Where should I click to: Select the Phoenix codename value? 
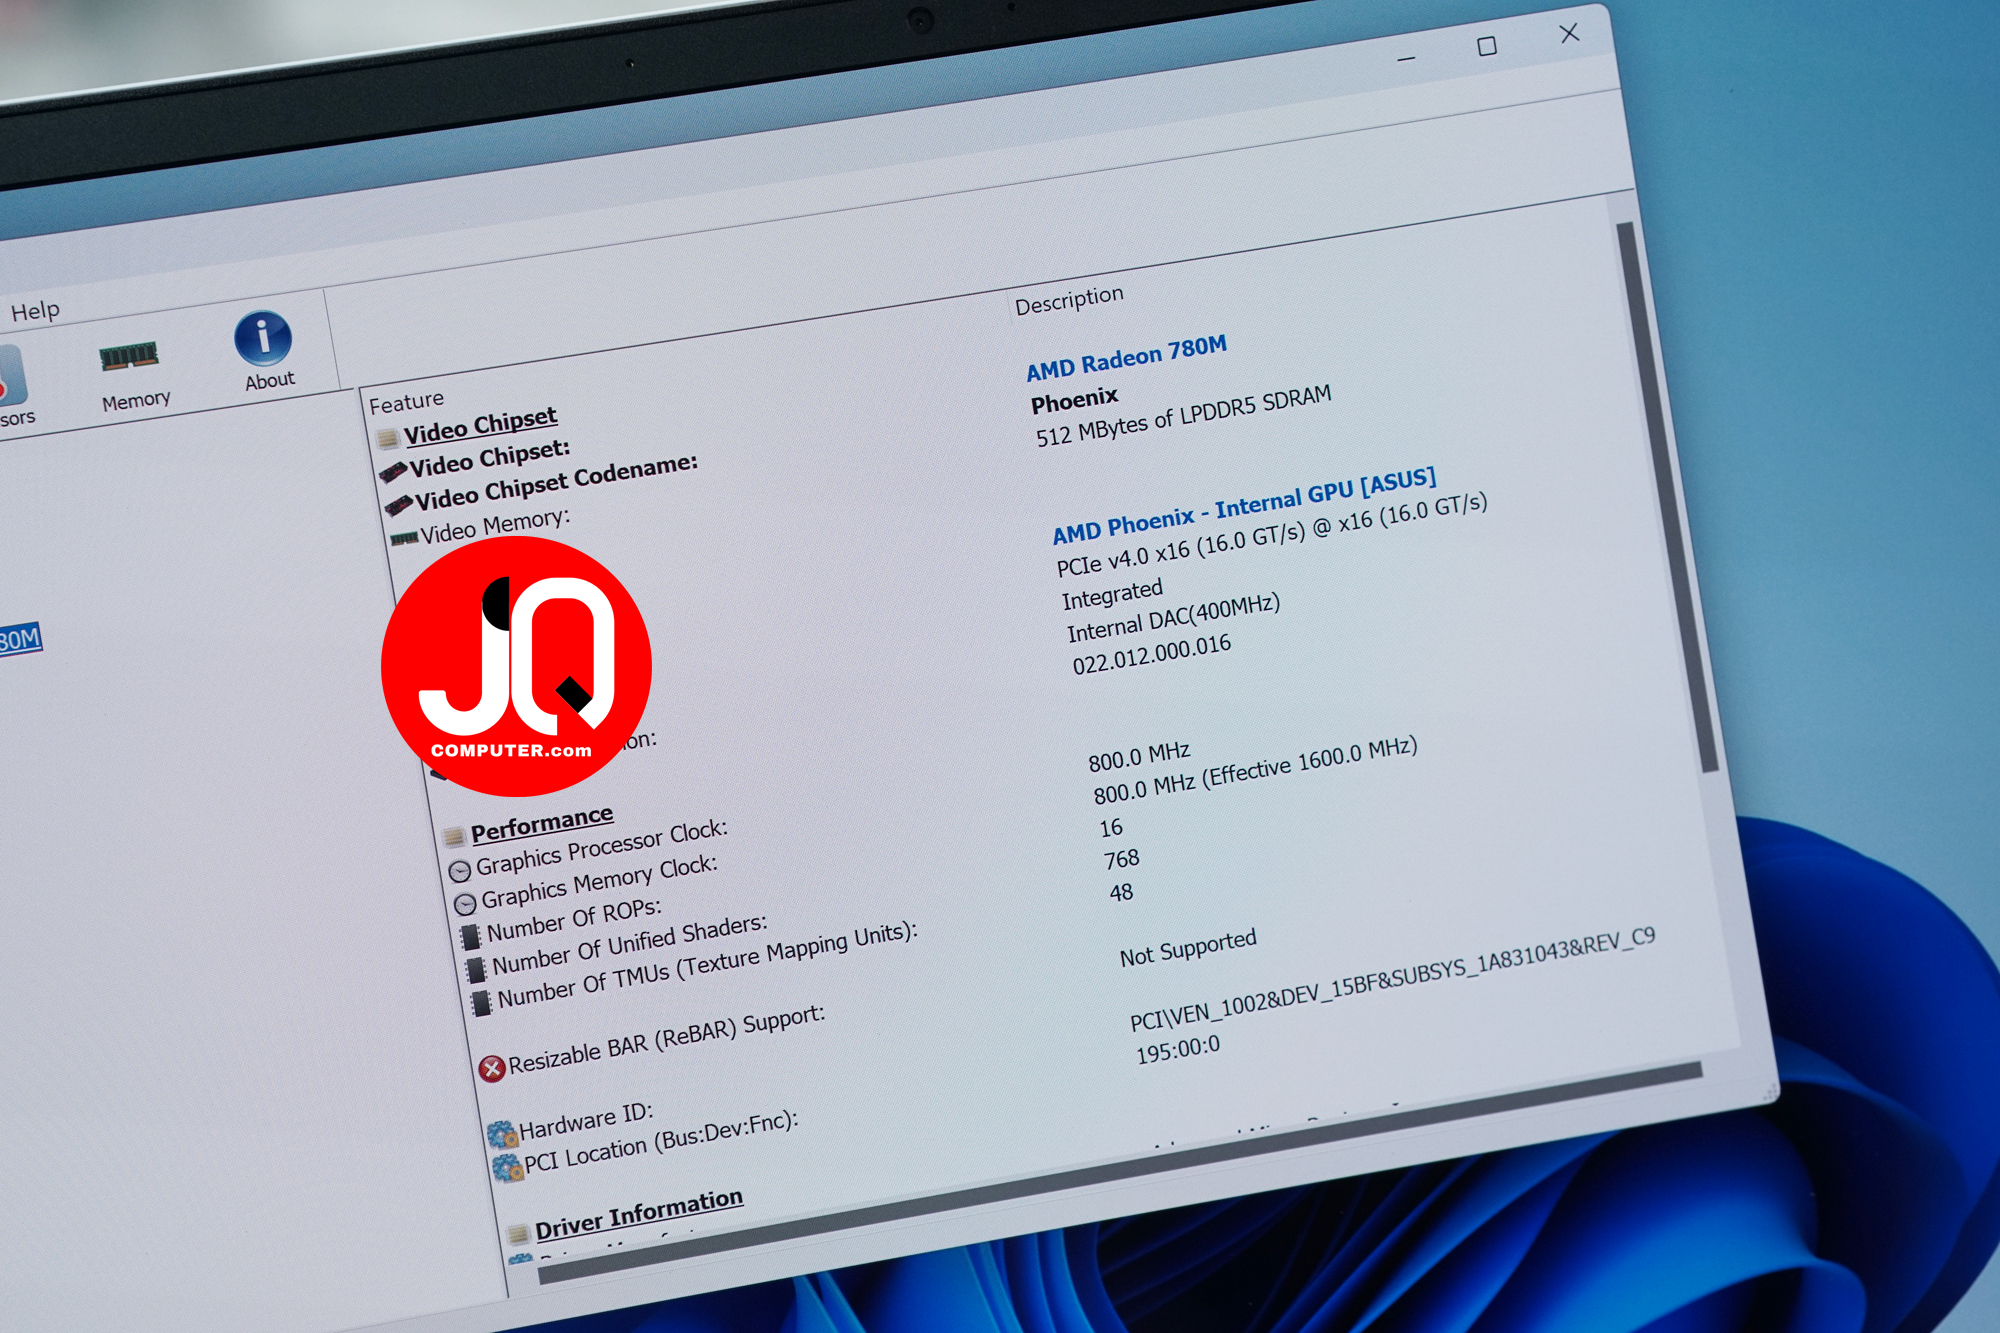[1074, 402]
